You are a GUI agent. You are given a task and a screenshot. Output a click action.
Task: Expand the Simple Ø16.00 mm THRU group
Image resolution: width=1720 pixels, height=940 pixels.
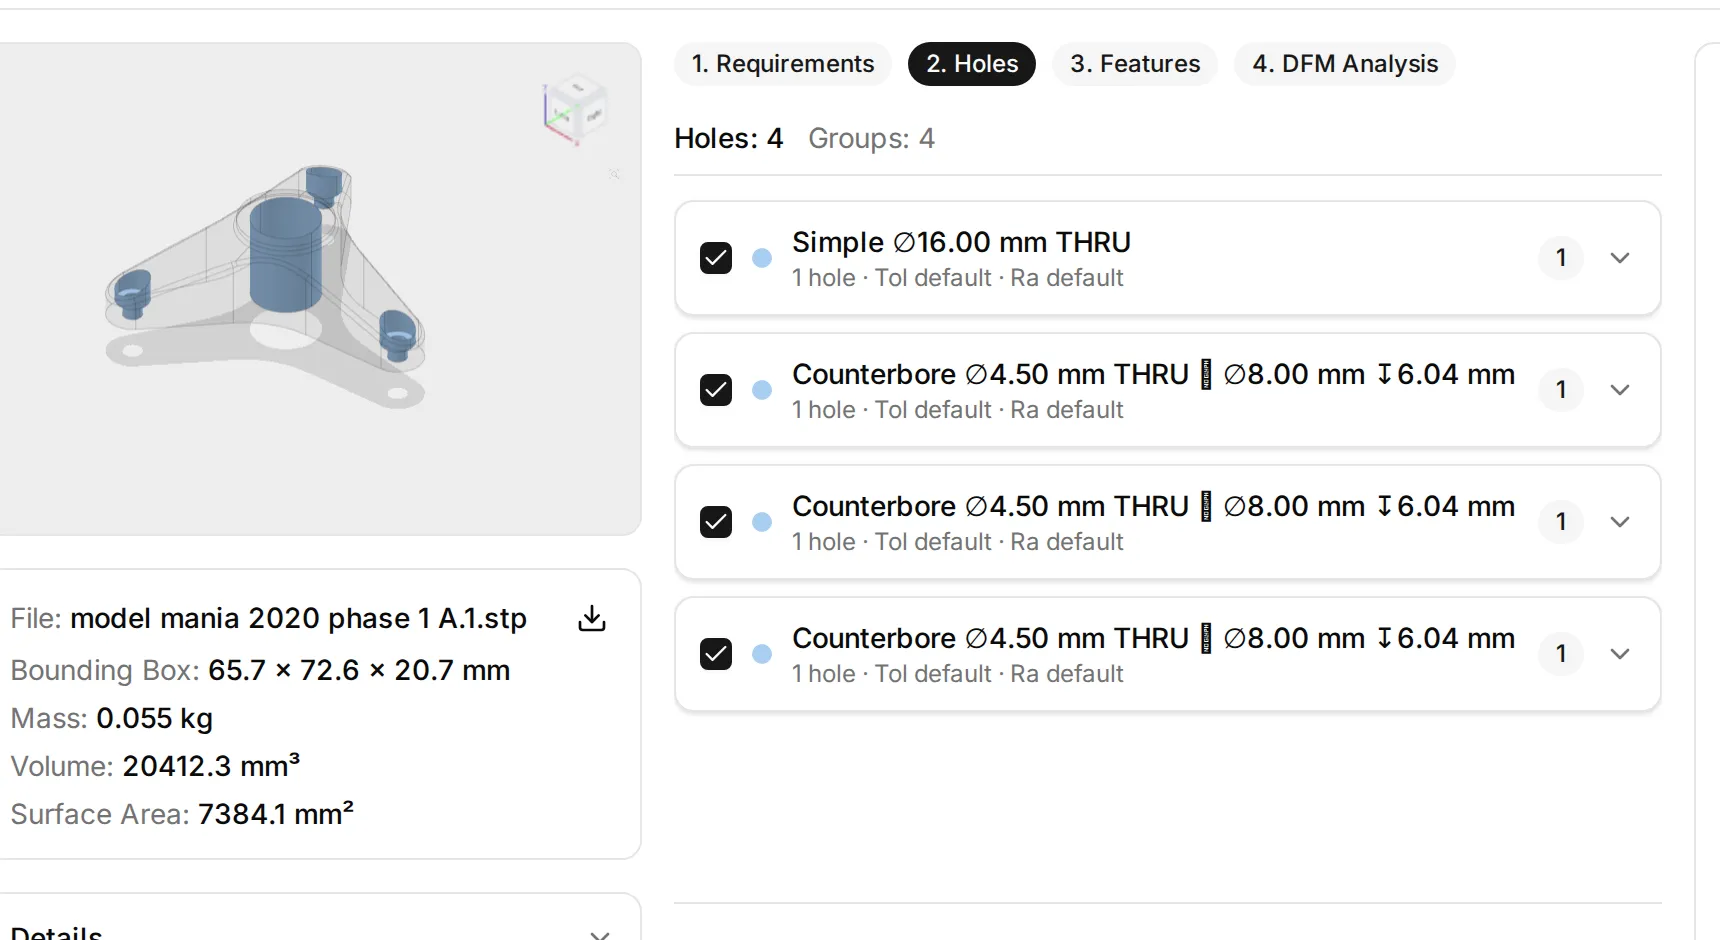pos(1620,258)
